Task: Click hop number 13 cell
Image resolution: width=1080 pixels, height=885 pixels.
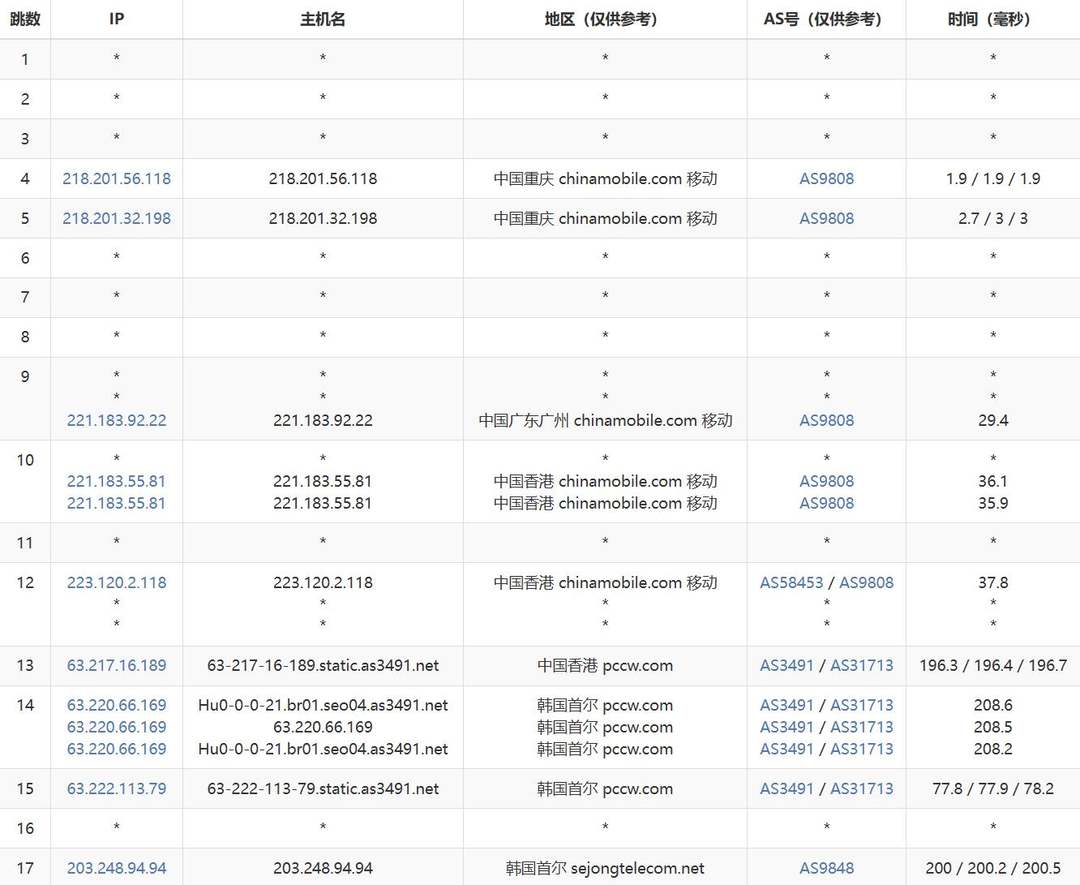Action: (25, 665)
